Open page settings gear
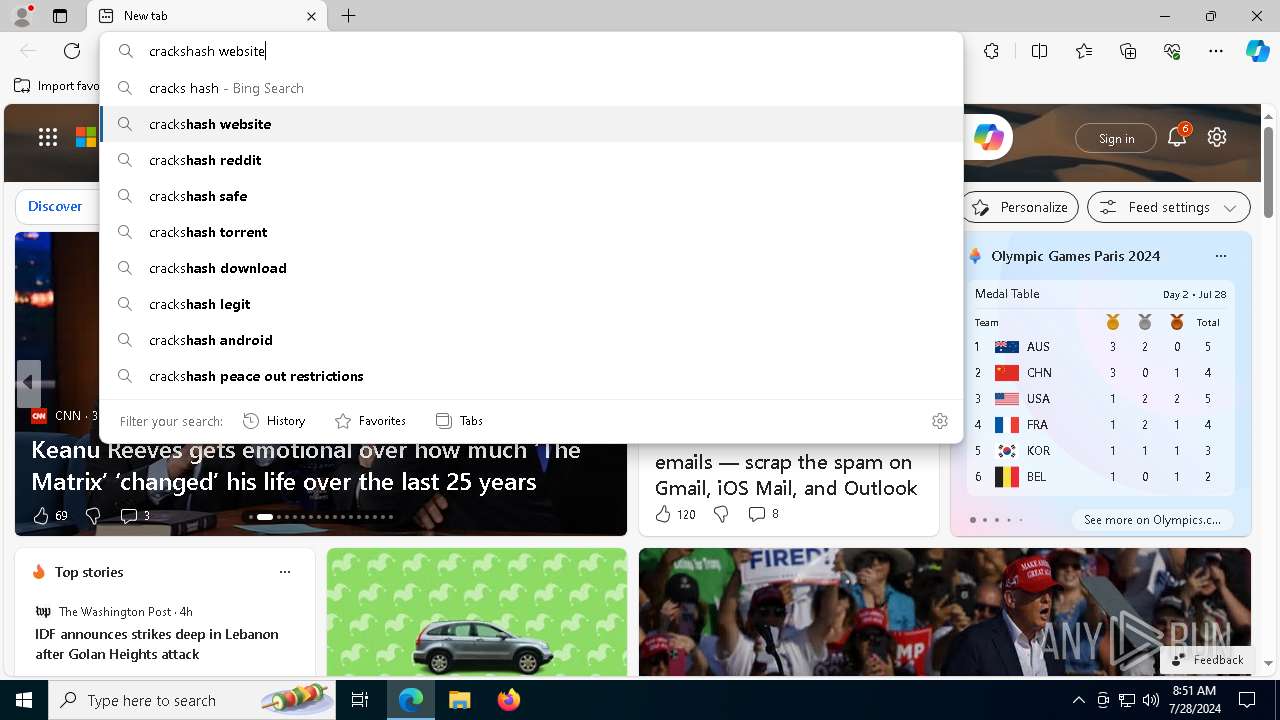Screen dimensions: 1280x720 click(1217, 137)
